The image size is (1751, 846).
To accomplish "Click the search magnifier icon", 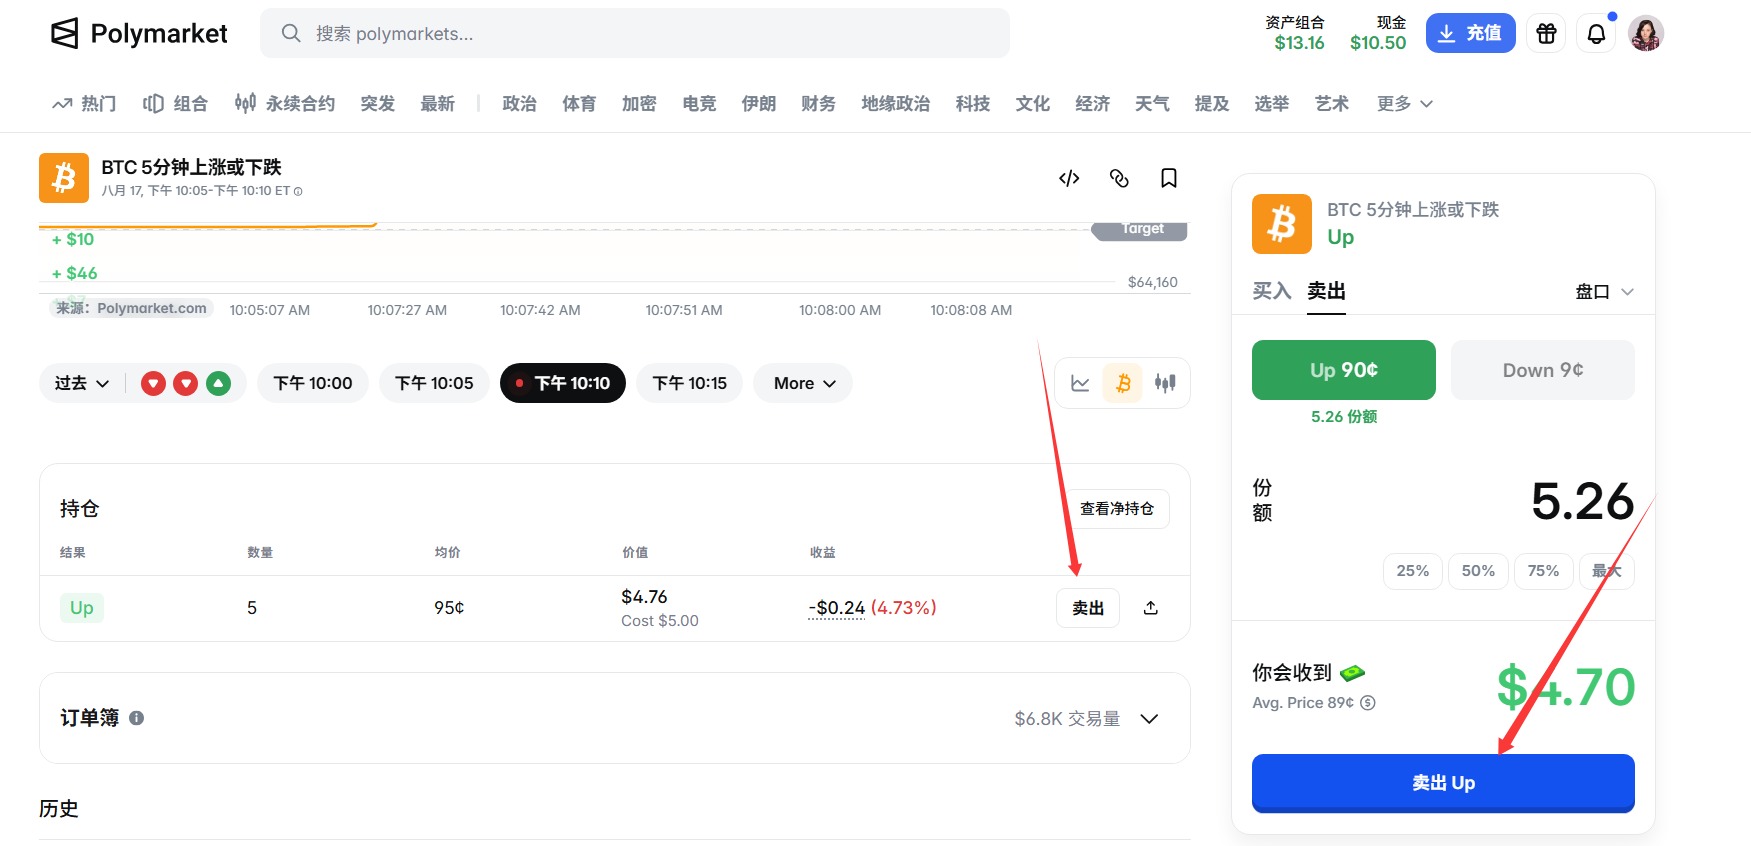I will pyautogui.click(x=291, y=34).
